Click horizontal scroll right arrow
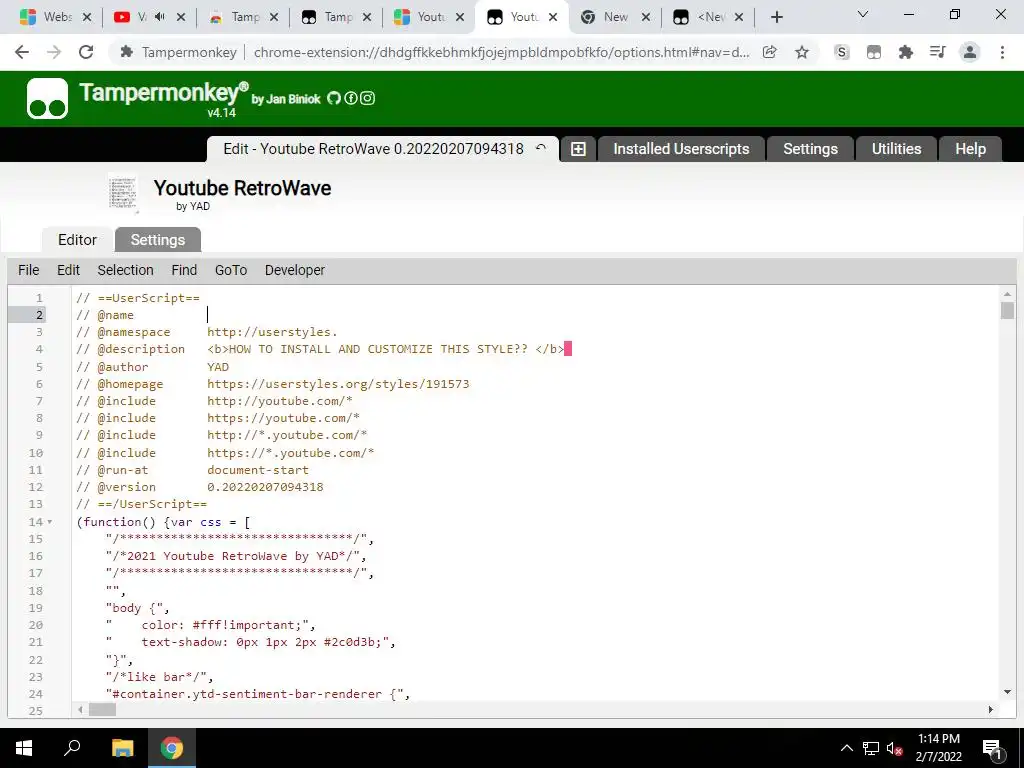The image size is (1024, 768). [991, 710]
